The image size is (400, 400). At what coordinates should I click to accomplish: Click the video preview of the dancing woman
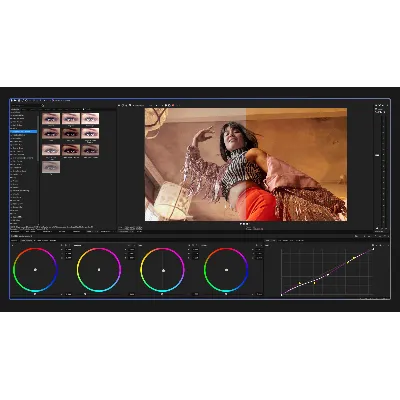246,164
